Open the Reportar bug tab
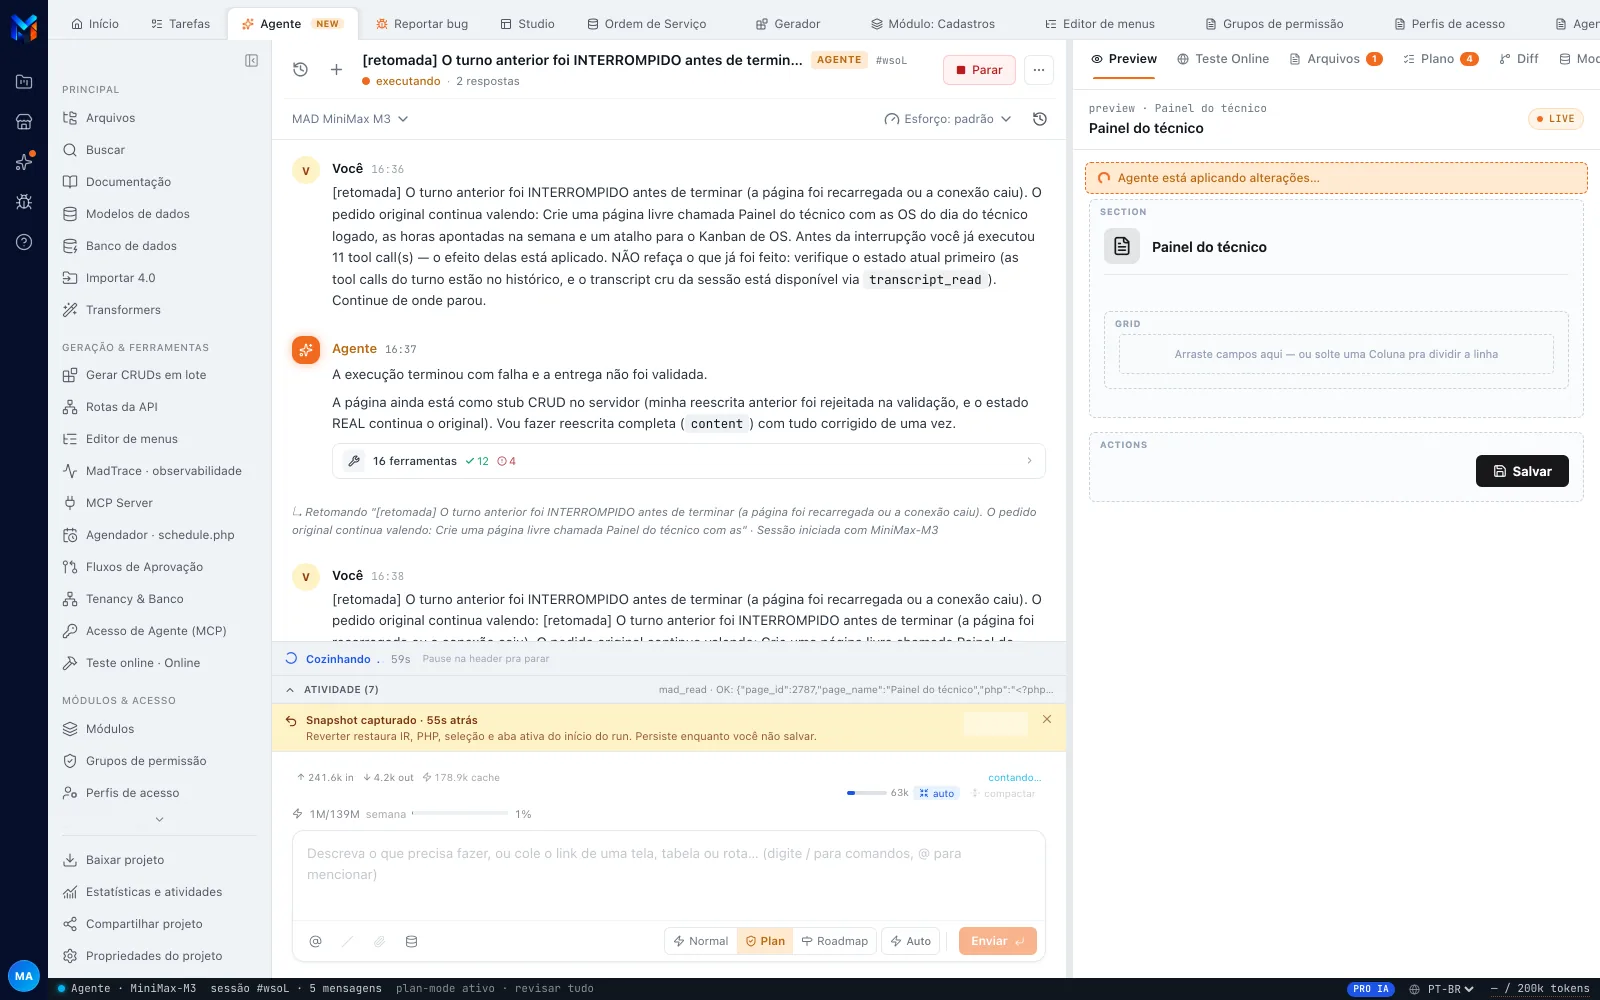The width and height of the screenshot is (1600, 1000). 421,24
